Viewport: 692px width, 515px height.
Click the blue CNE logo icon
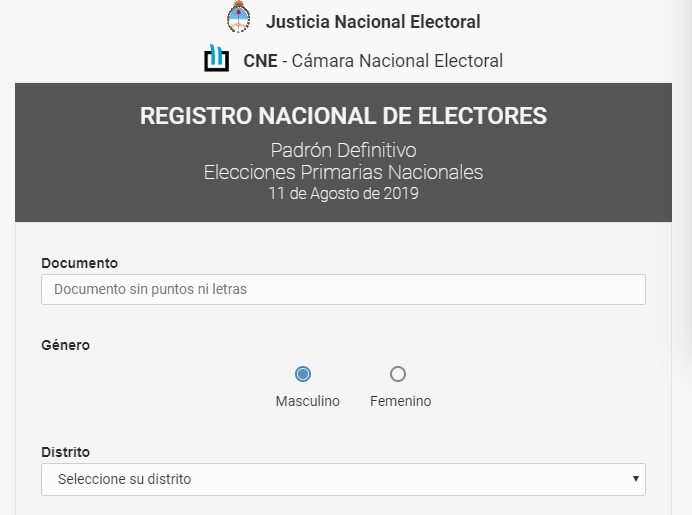(216, 59)
